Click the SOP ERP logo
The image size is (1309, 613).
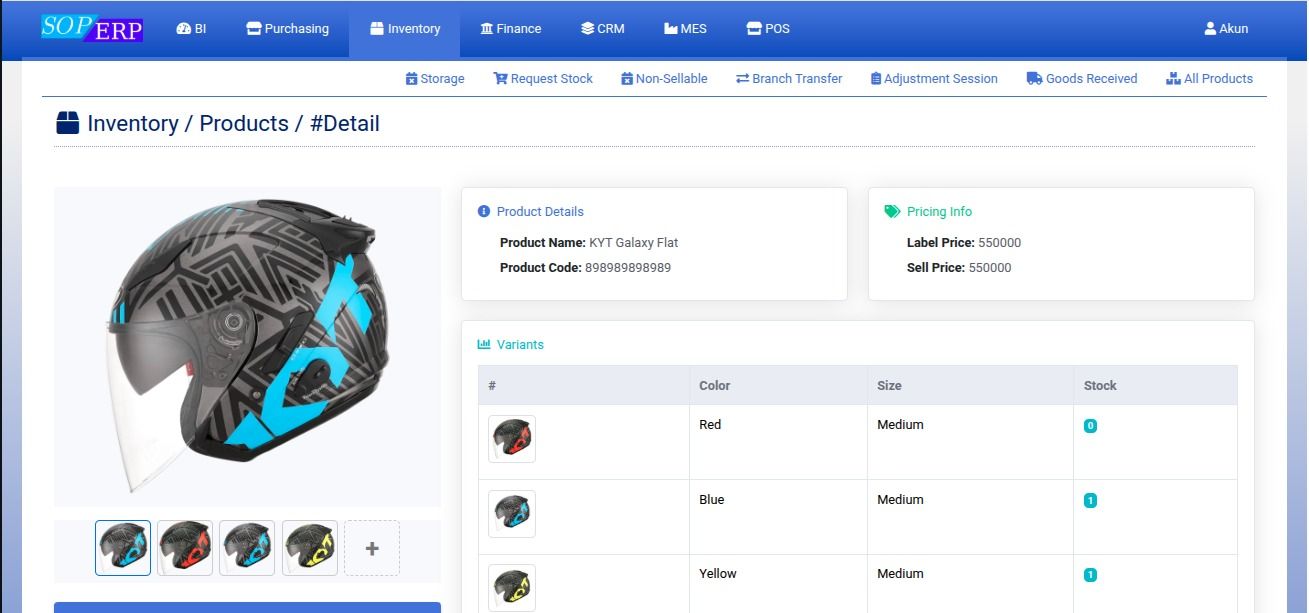pyautogui.click(x=90, y=25)
